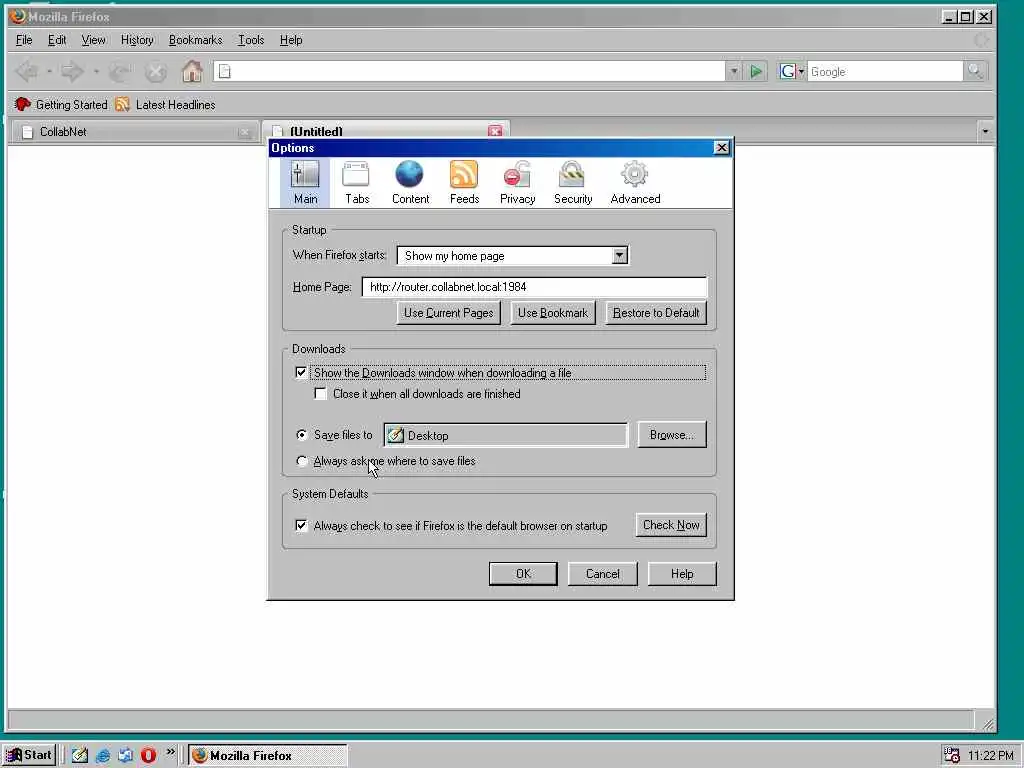Open the Help menu

point(291,40)
